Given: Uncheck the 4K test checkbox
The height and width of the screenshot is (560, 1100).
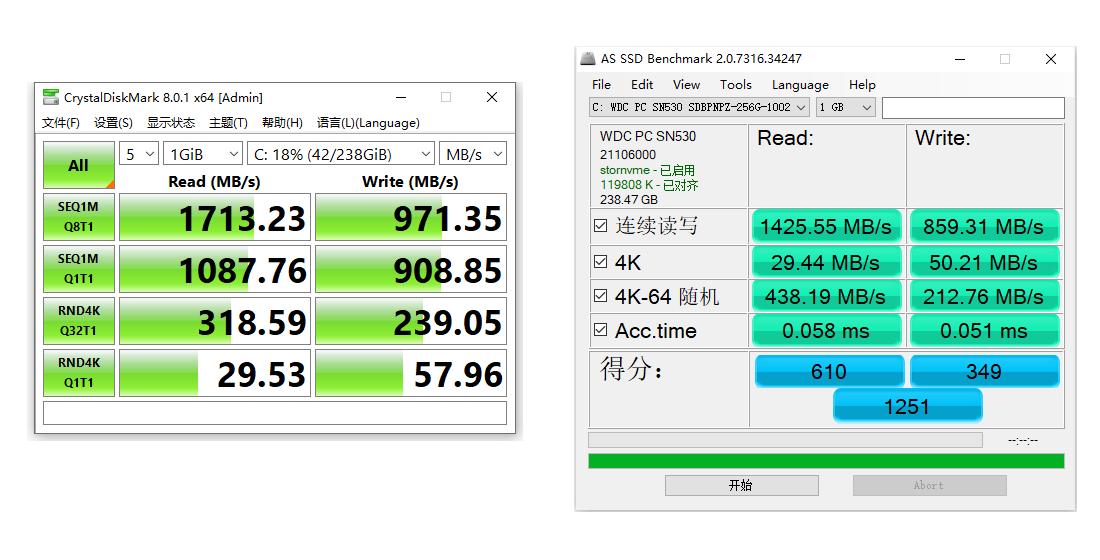Looking at the screenshot, I should pyautogui.click(x=601, y=262).
